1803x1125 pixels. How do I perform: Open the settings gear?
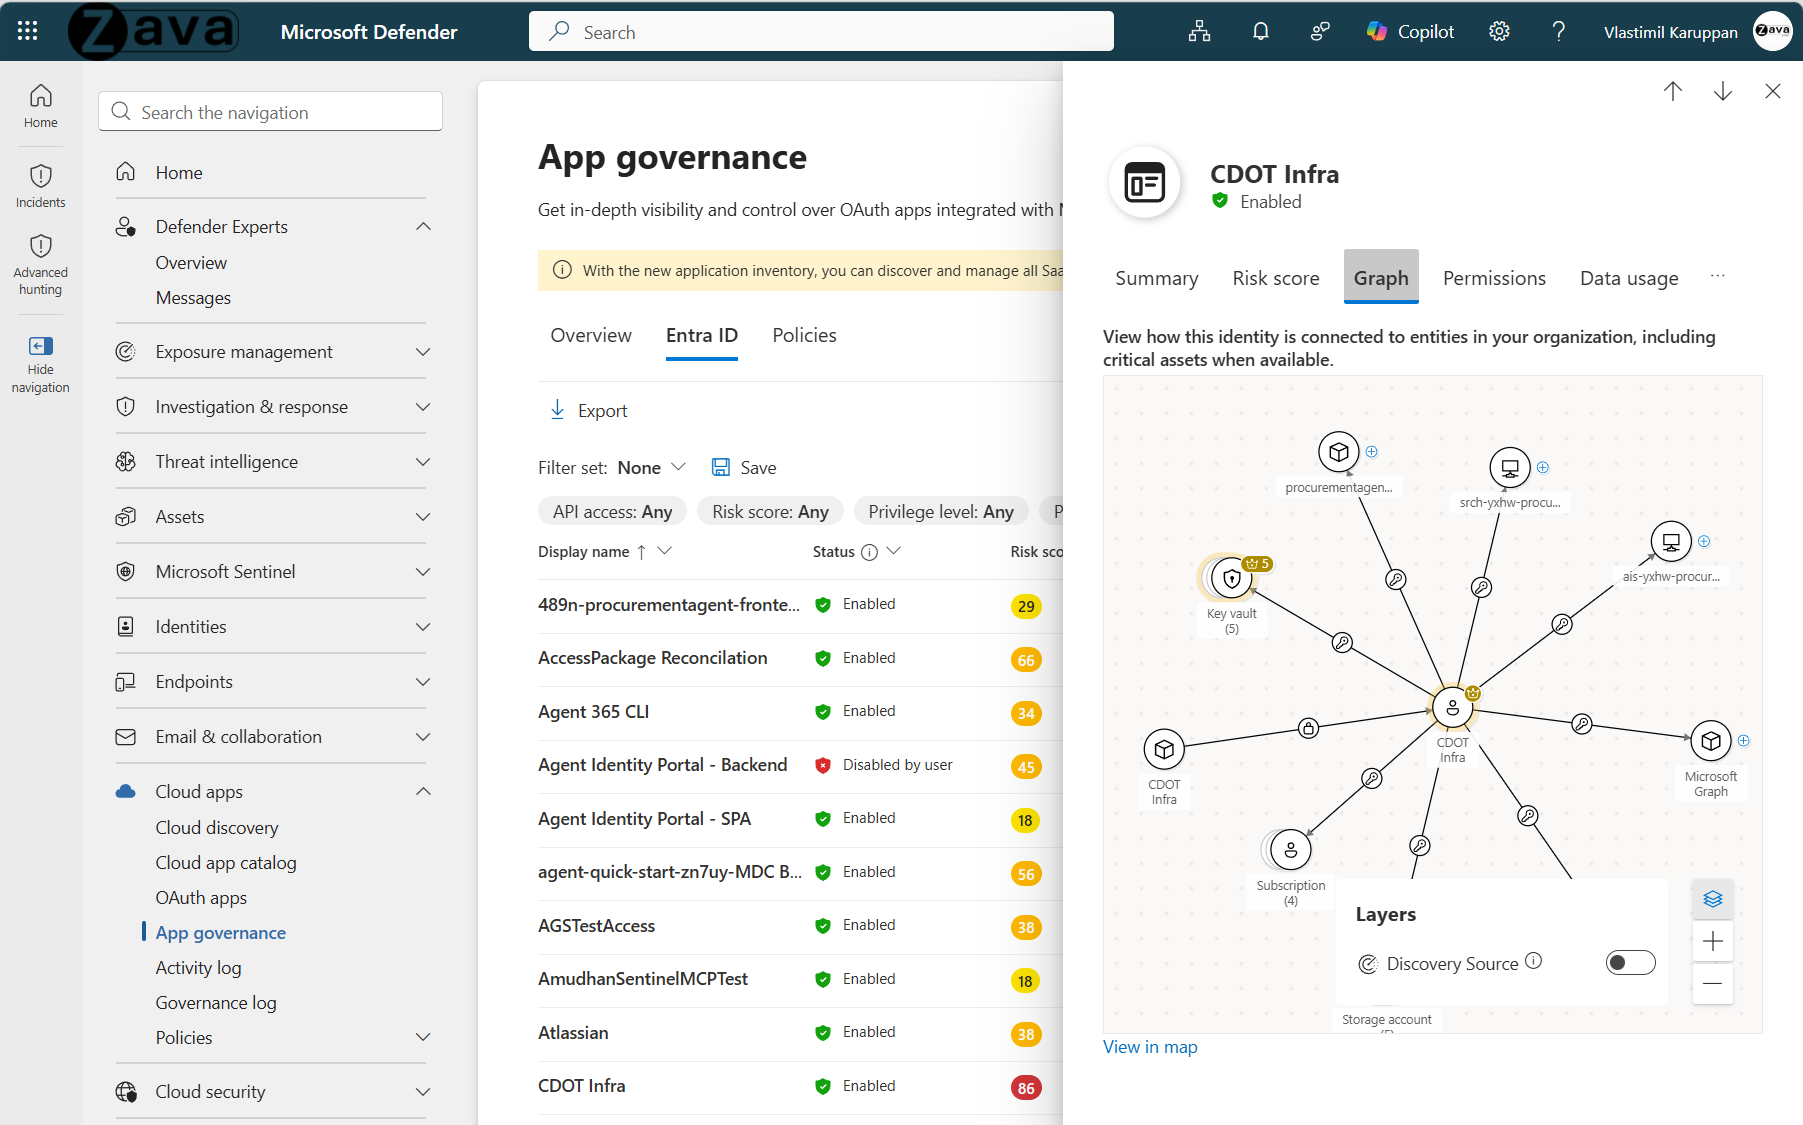(1499, 32)
